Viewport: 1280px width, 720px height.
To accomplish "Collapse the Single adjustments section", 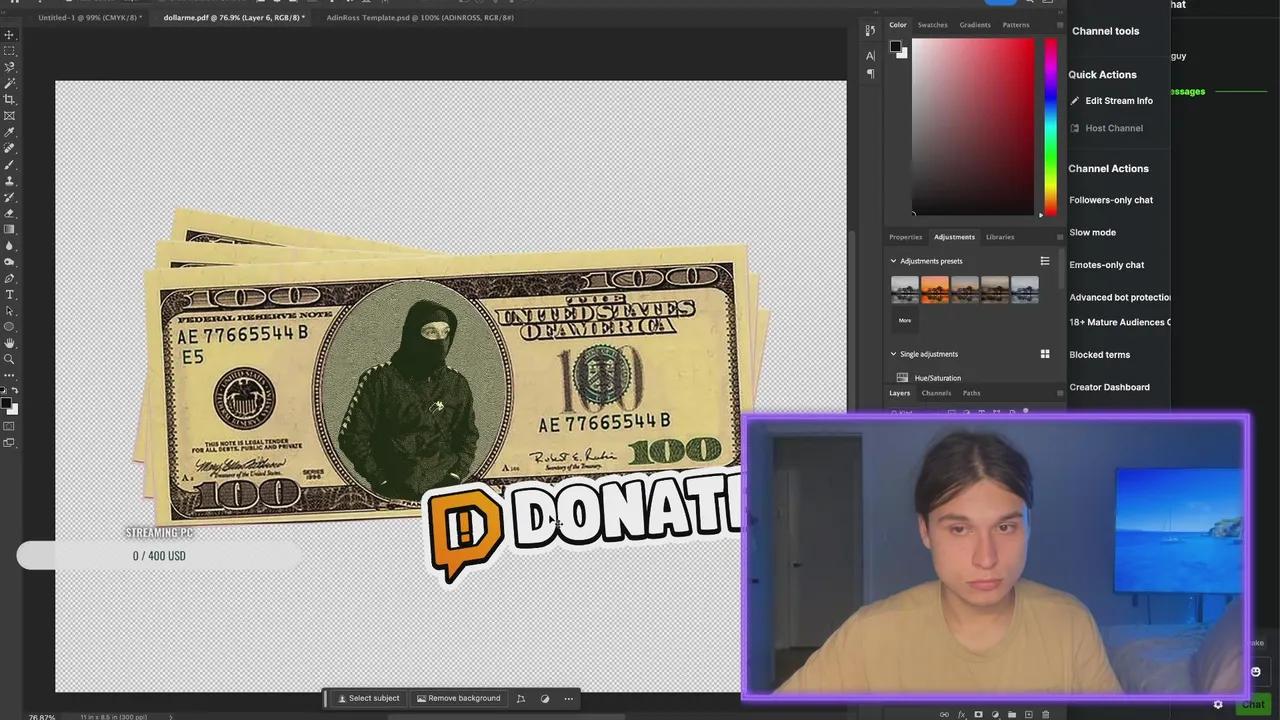I will tap(894, 354).
